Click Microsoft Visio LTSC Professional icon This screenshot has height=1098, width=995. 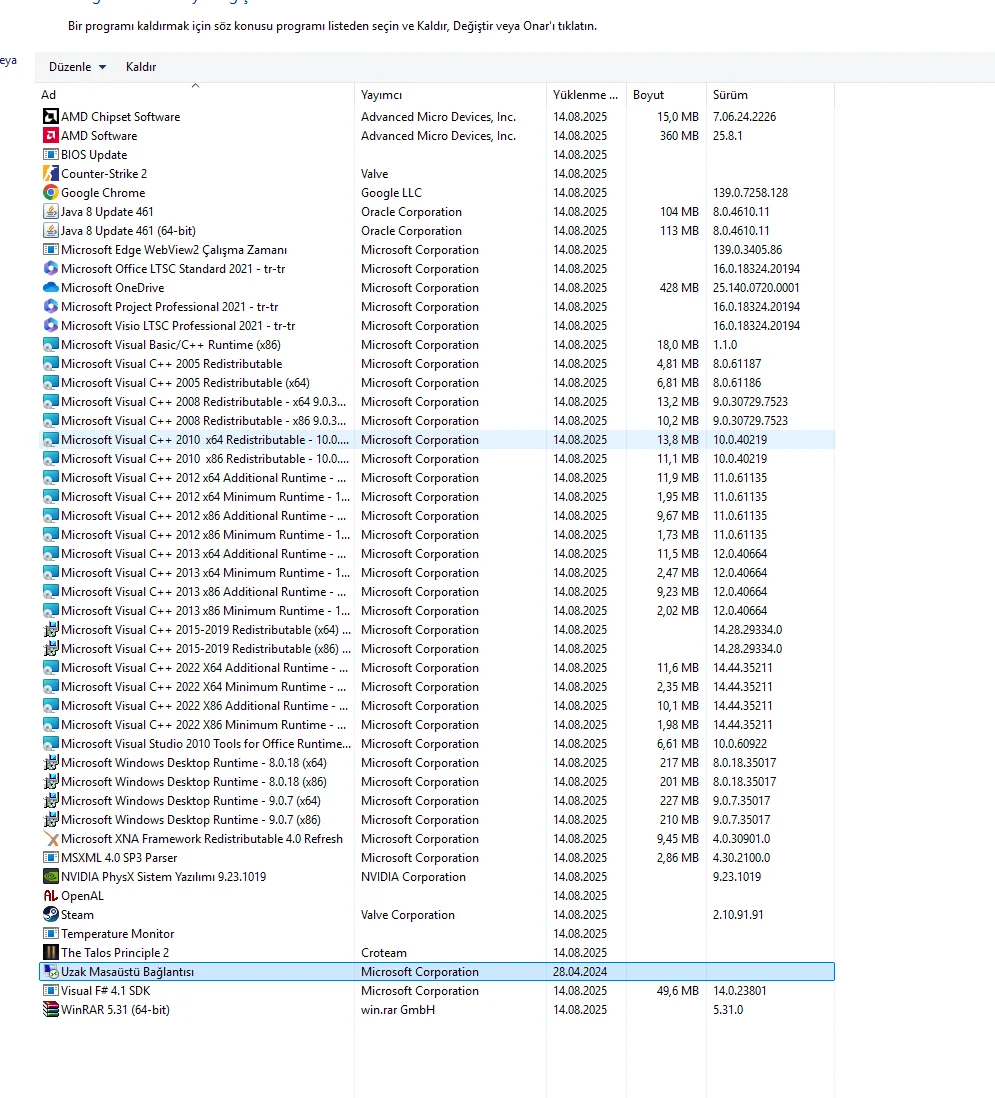click(50, 325)
